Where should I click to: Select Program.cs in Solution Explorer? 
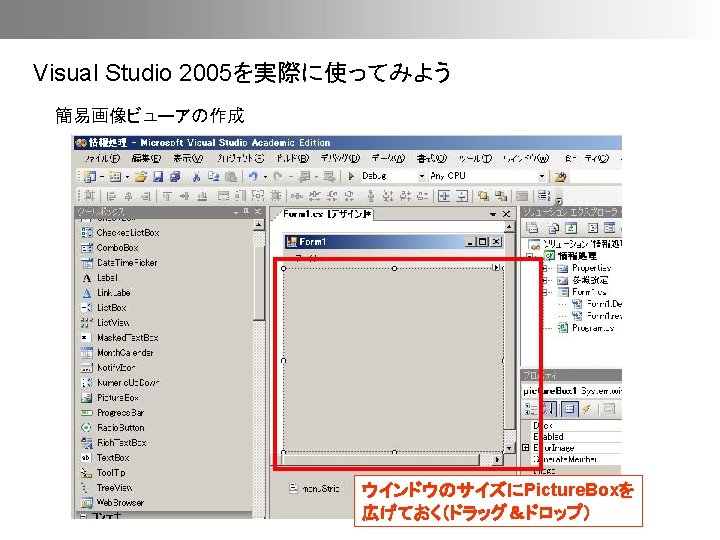click(x=586, y=328)
